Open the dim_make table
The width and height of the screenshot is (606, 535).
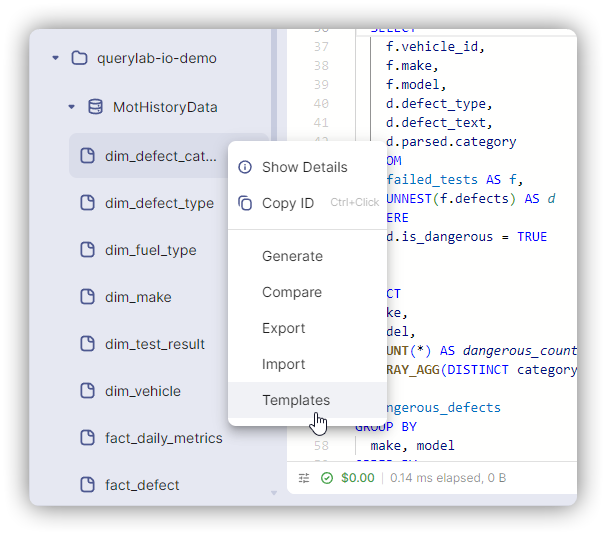138,297
